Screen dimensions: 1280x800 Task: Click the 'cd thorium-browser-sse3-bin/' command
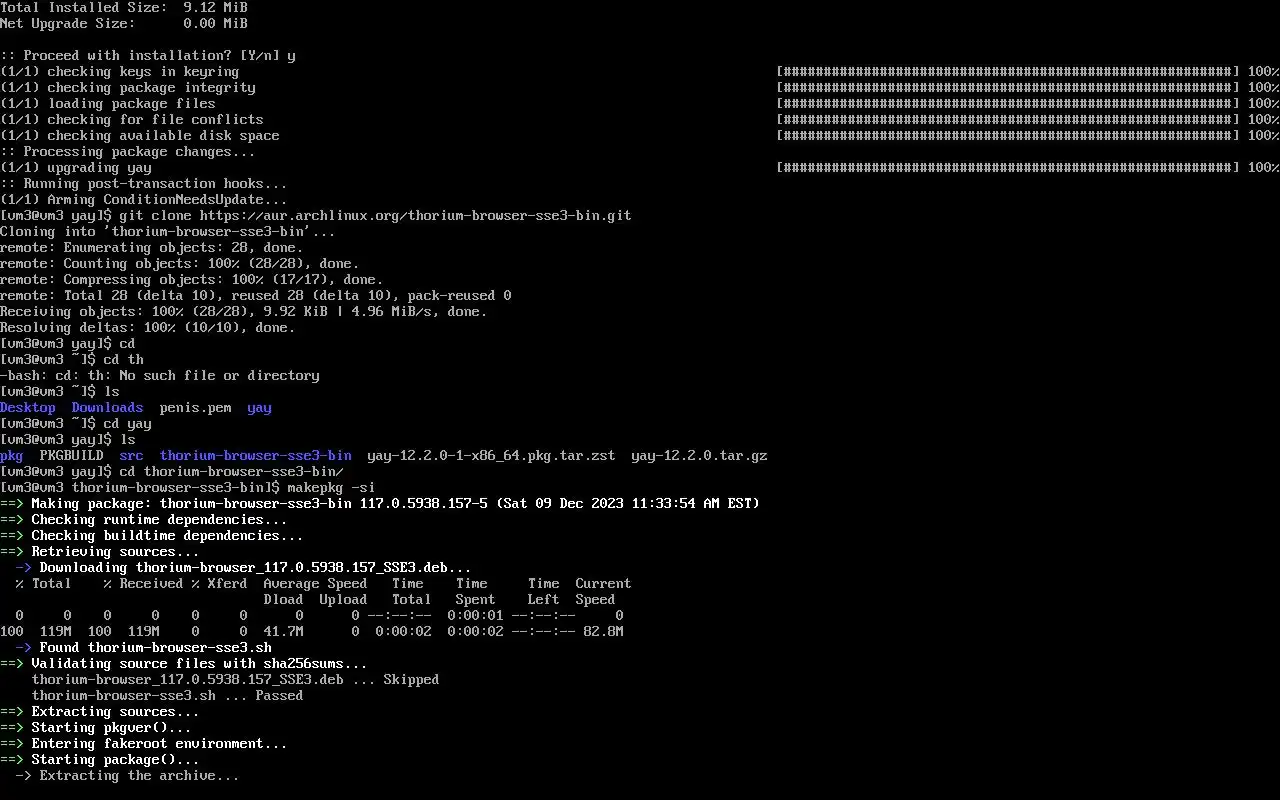(232, 471)
